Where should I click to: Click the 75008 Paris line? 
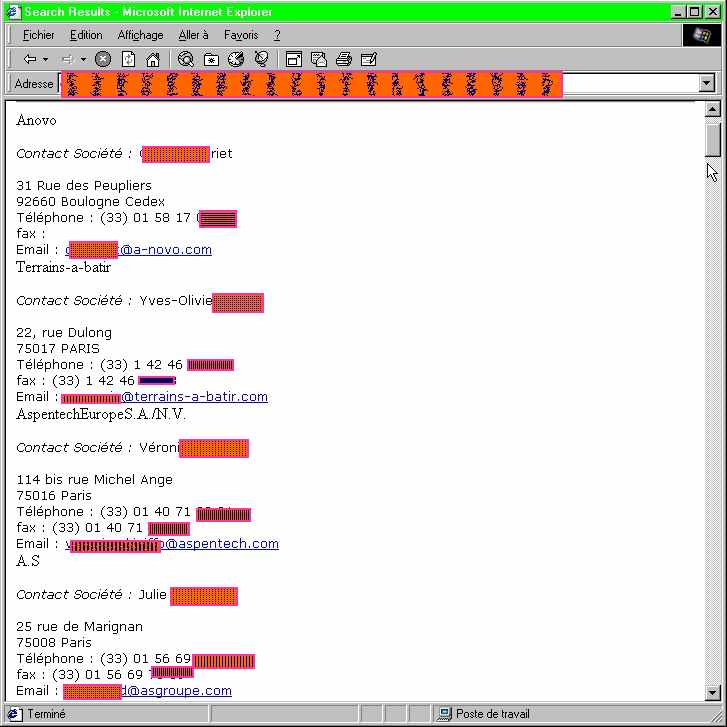point(54,643)
